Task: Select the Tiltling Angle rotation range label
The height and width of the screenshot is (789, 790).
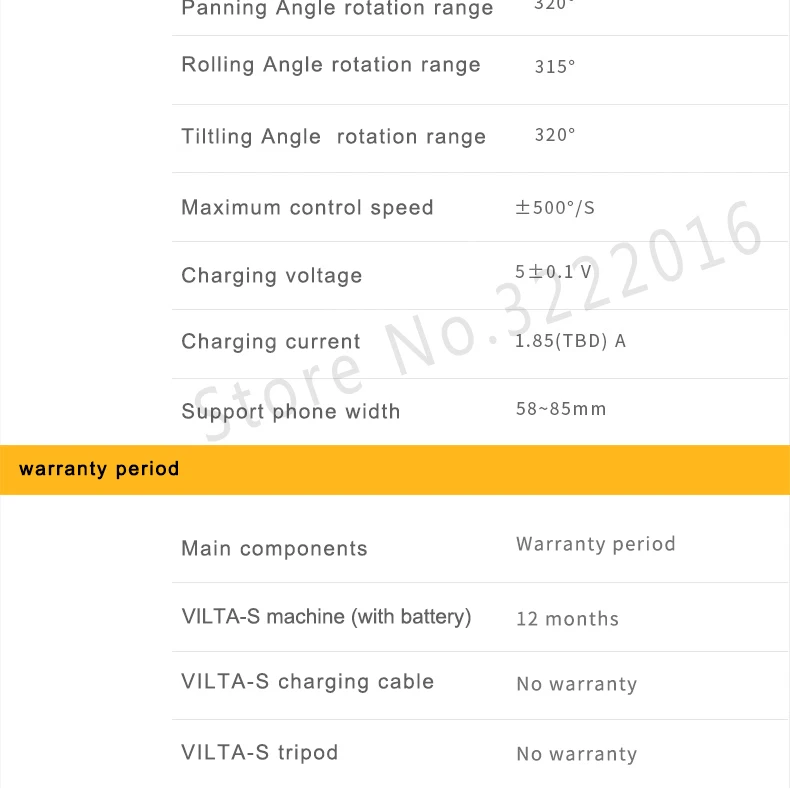Action: point(334,137)
